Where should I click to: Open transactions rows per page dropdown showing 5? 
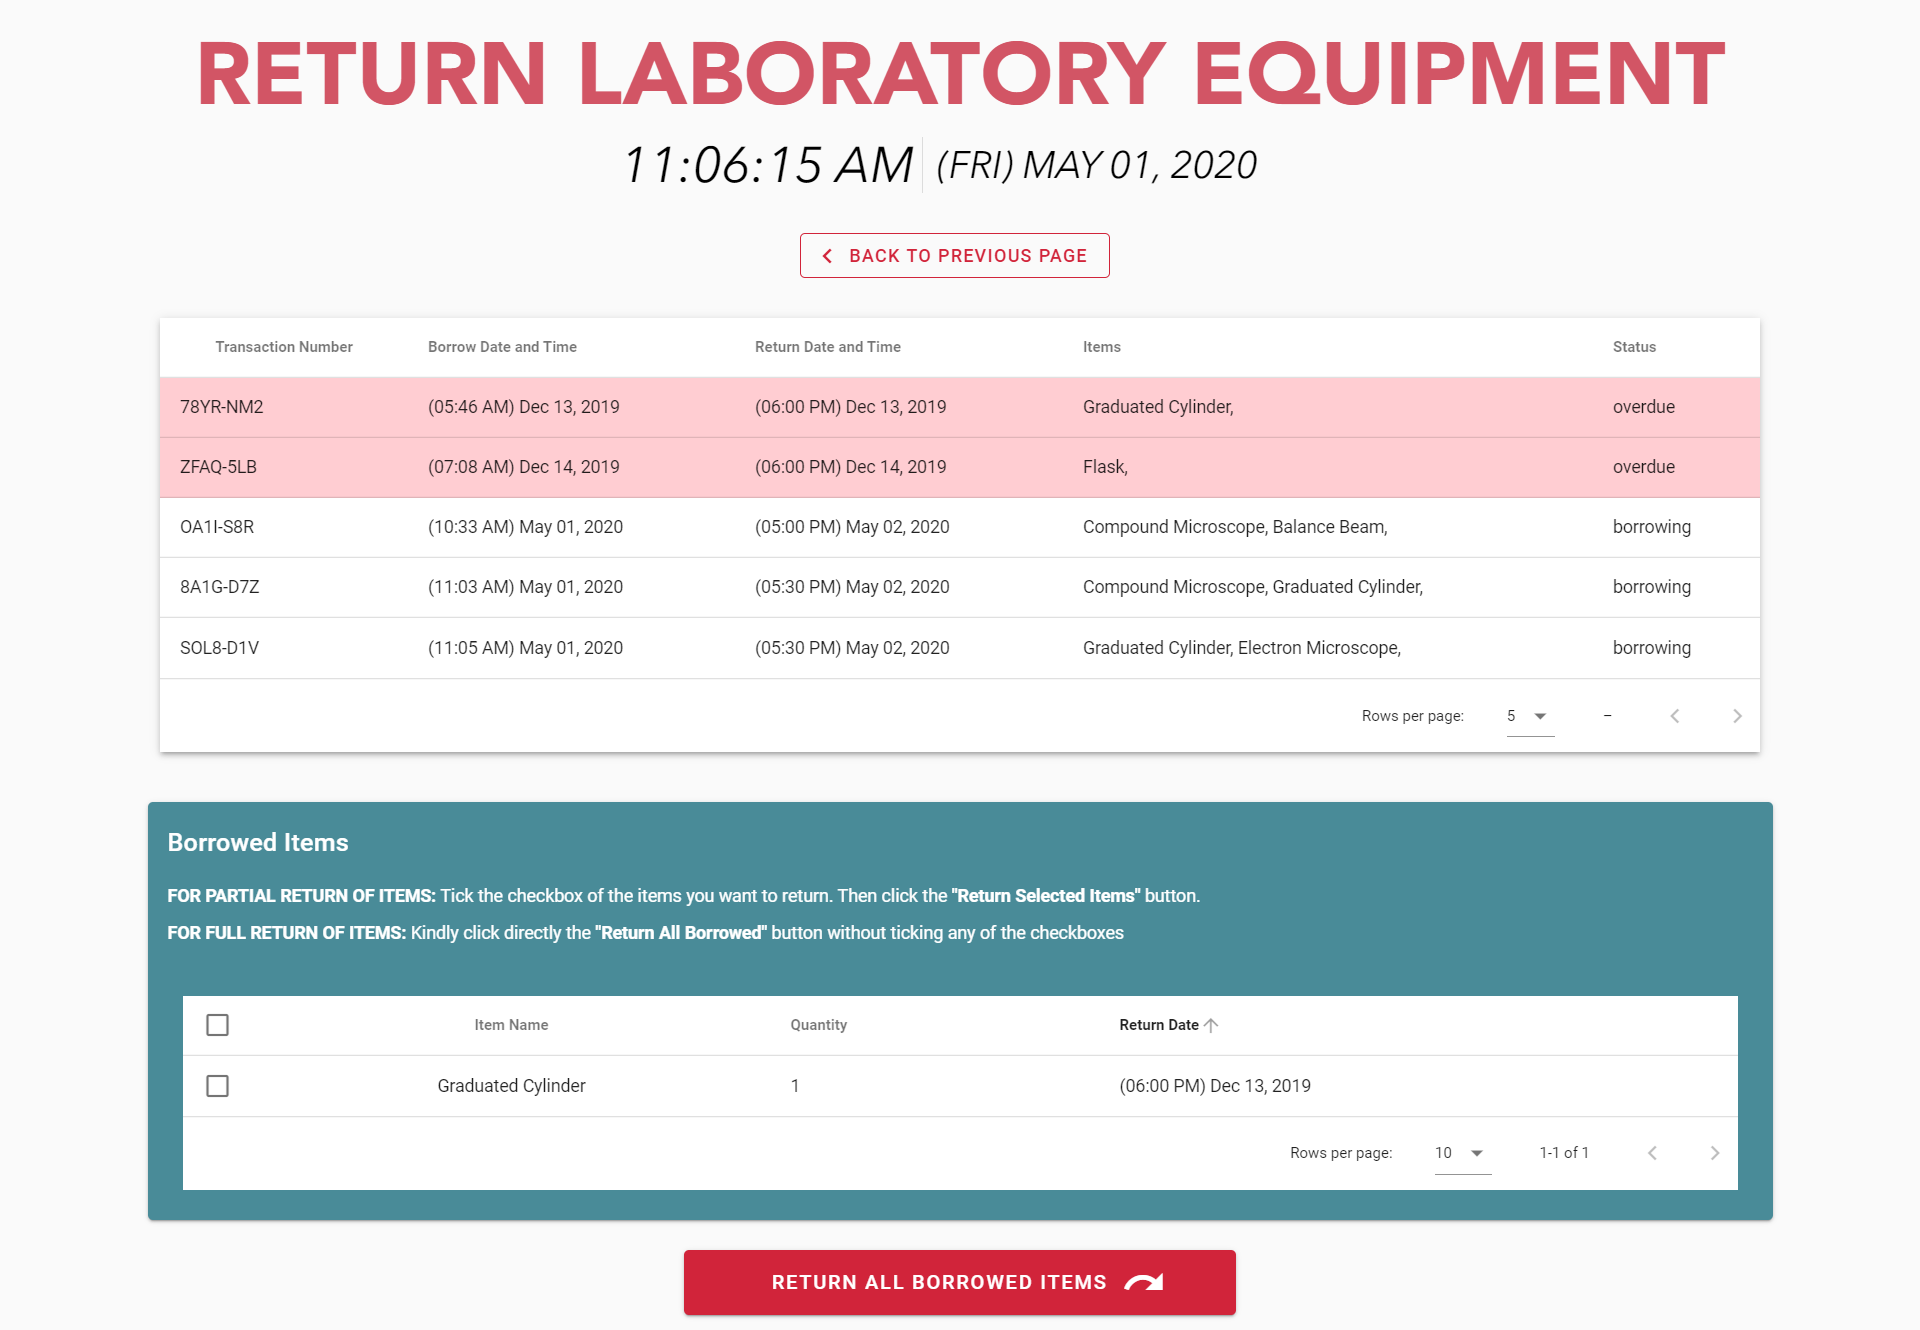pos(1529,716)
